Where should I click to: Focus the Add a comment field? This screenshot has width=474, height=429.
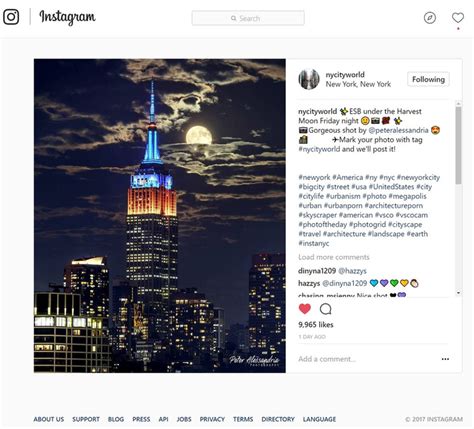367,359
